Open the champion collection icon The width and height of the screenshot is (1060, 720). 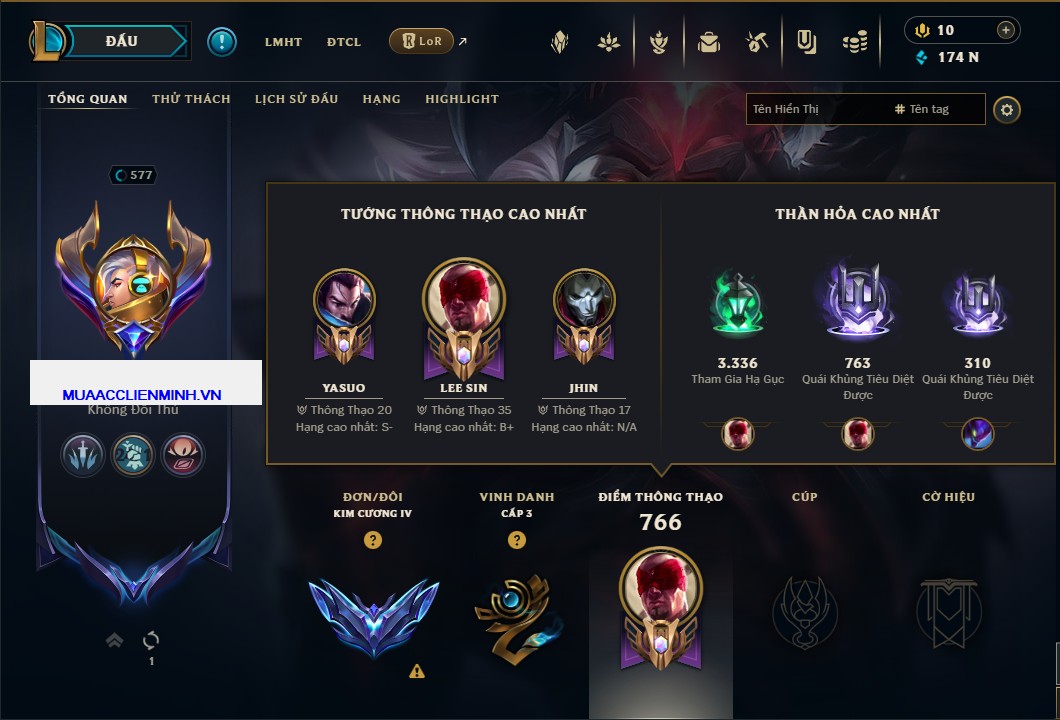pyautogui.click(x=560, y=42)
